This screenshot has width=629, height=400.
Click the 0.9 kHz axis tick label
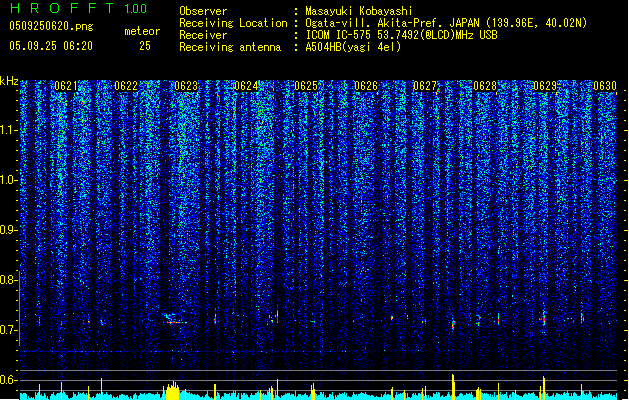(x=8, y=230)
